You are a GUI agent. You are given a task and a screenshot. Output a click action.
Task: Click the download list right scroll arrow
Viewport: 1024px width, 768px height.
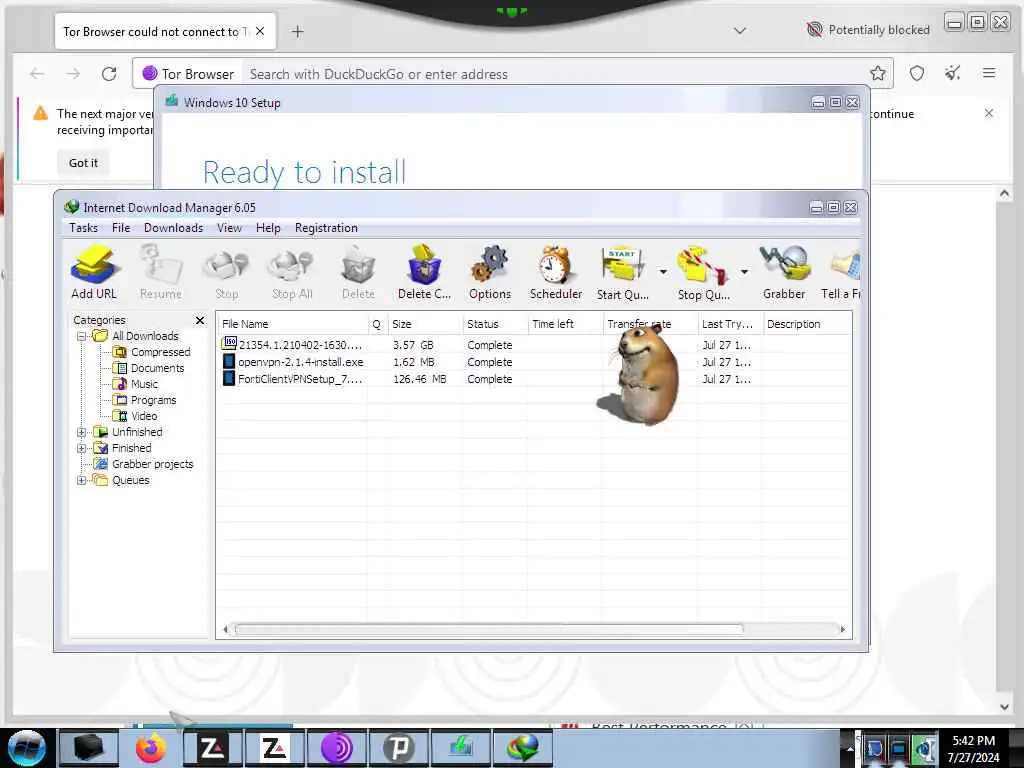point(842,630)
